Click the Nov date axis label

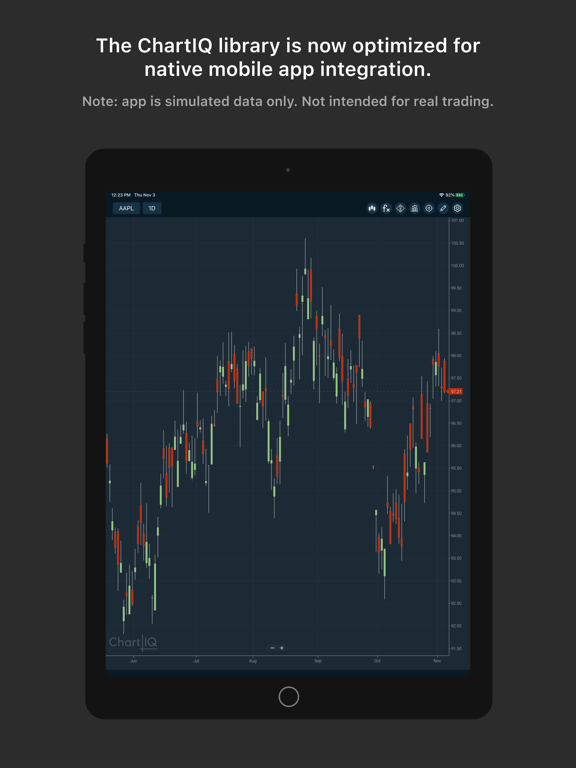(437, 661)
